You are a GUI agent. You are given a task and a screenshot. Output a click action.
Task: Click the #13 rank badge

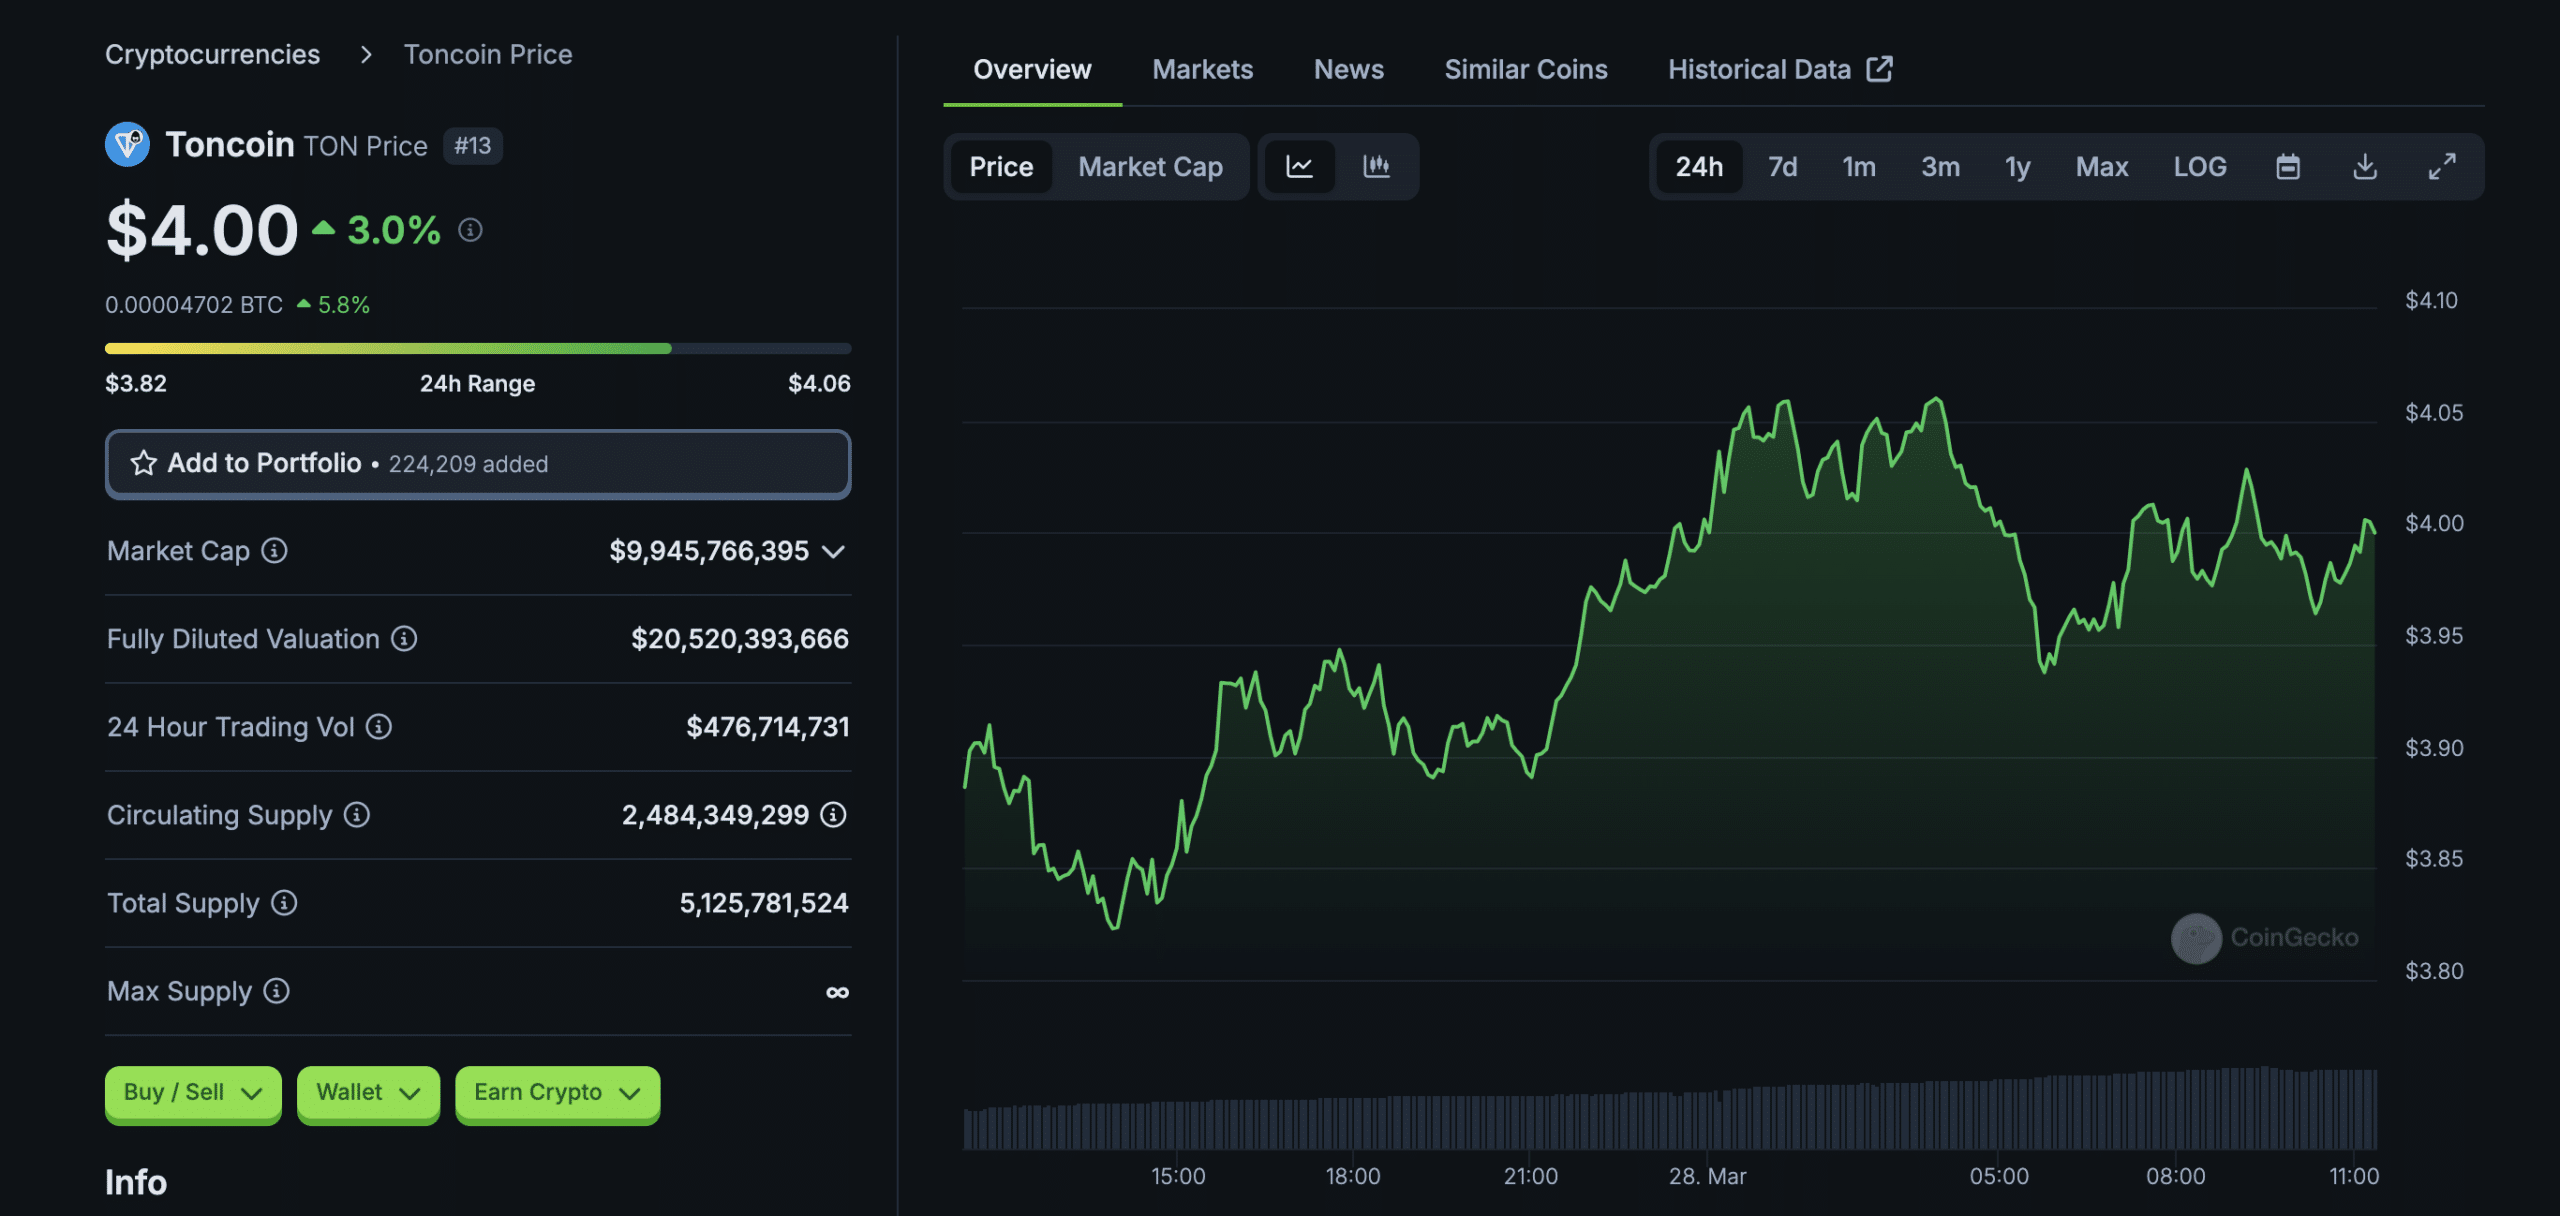(x=472, y=146)
